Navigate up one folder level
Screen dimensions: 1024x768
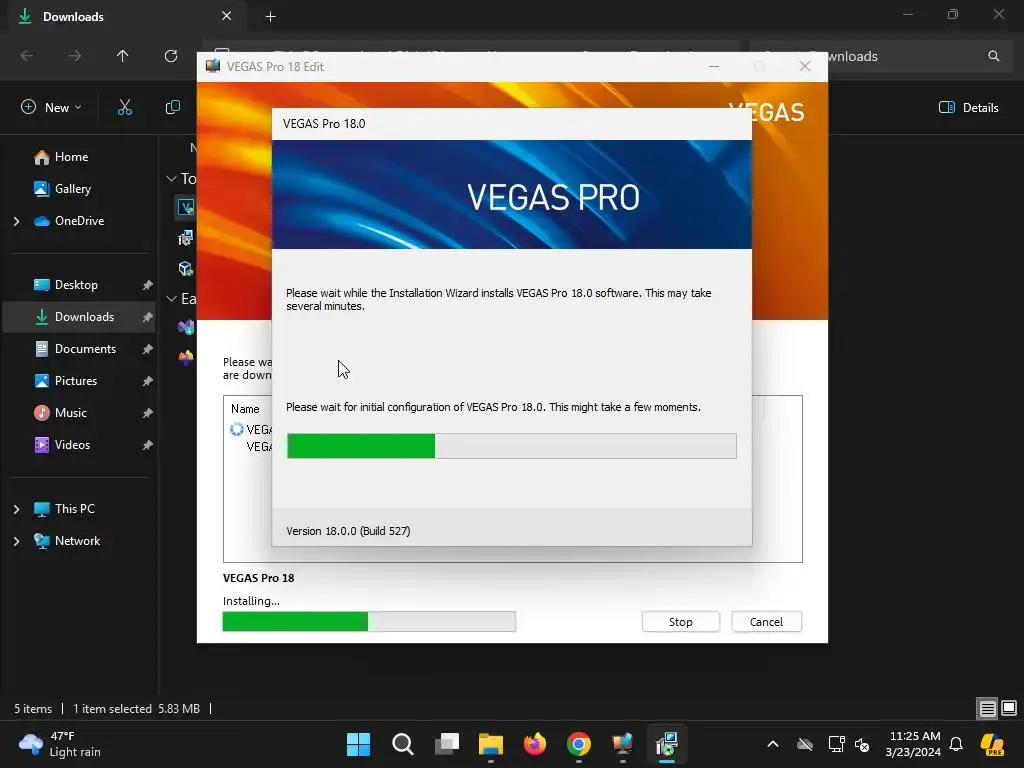coord(123,56)
